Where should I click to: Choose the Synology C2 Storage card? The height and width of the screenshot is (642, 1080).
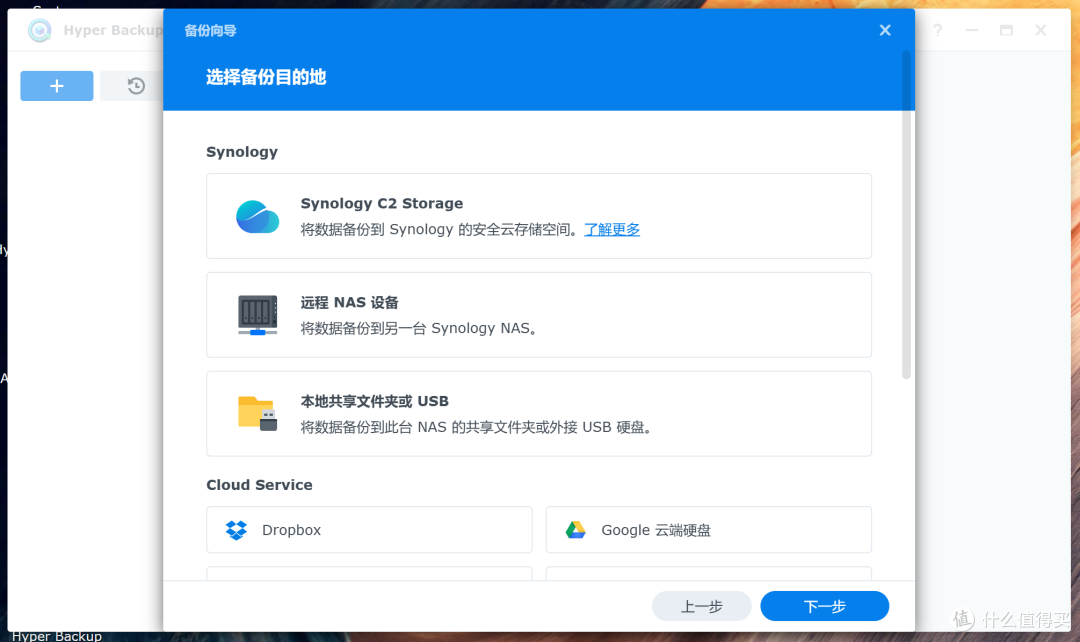click(539, 216)
